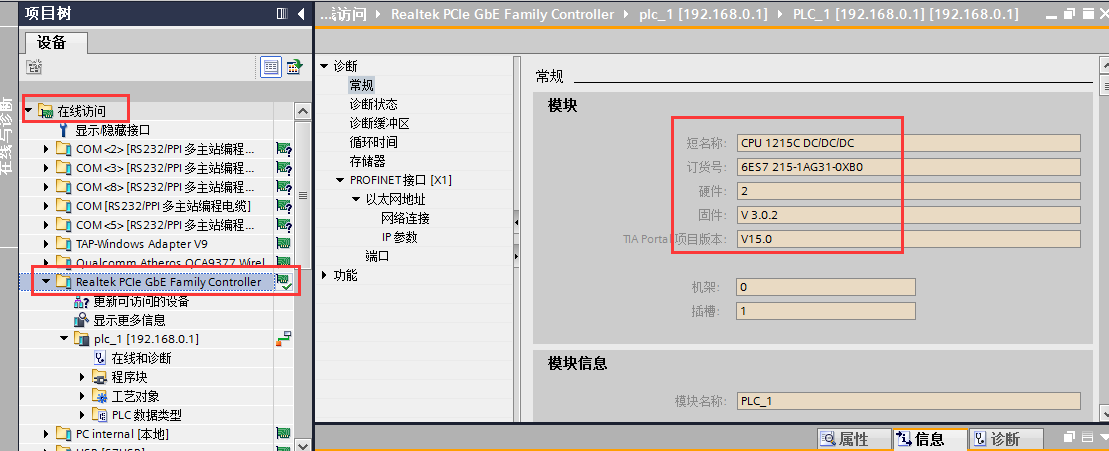Image resolution: width=1109 pixels, height=451 pixels.
Task: Click 显示/隐藏接口 entry
Action: 113,130
